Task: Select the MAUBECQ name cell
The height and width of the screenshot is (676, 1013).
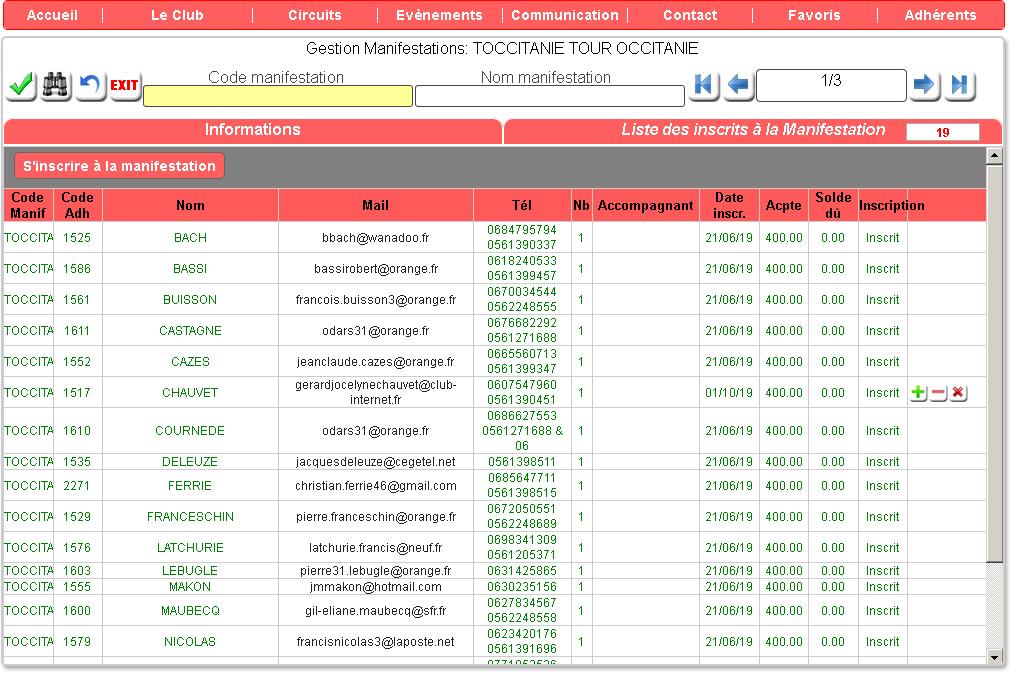Action: pos(191,611)
